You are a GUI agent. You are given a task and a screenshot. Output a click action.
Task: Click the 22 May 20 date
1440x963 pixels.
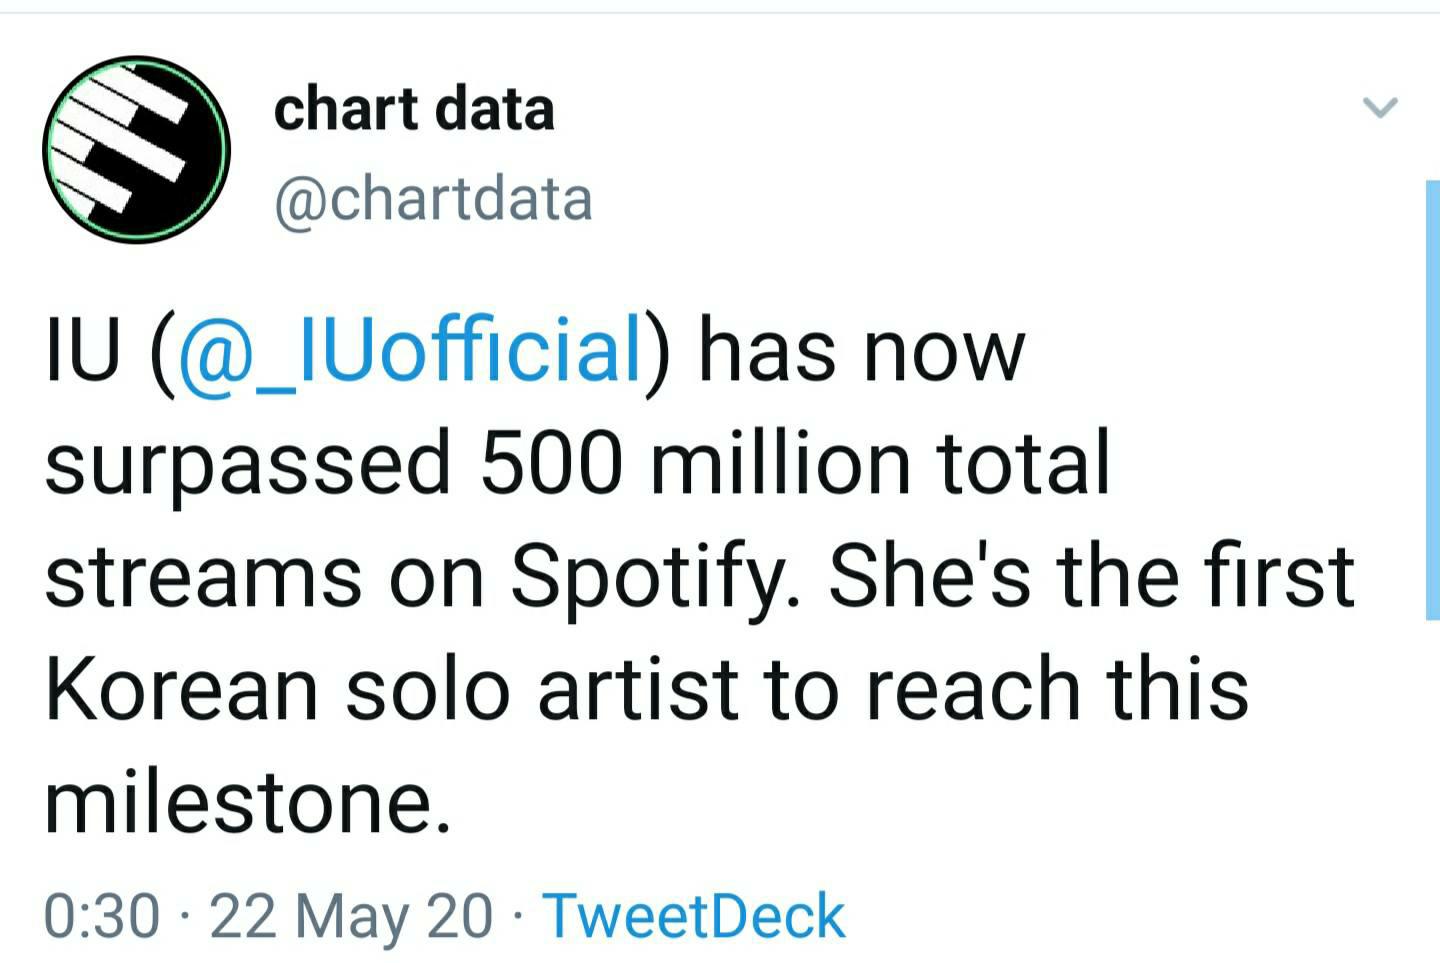(x=351, y=916)
